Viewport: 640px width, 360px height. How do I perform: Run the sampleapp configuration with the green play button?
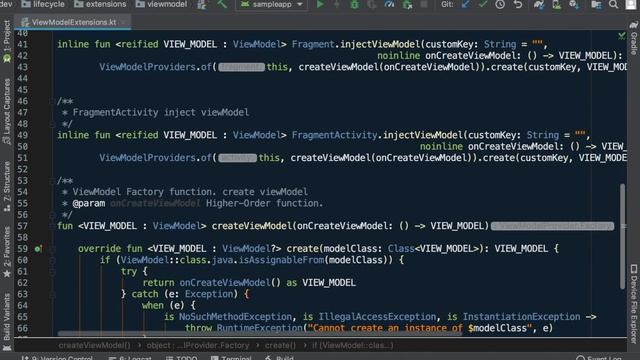320,4
